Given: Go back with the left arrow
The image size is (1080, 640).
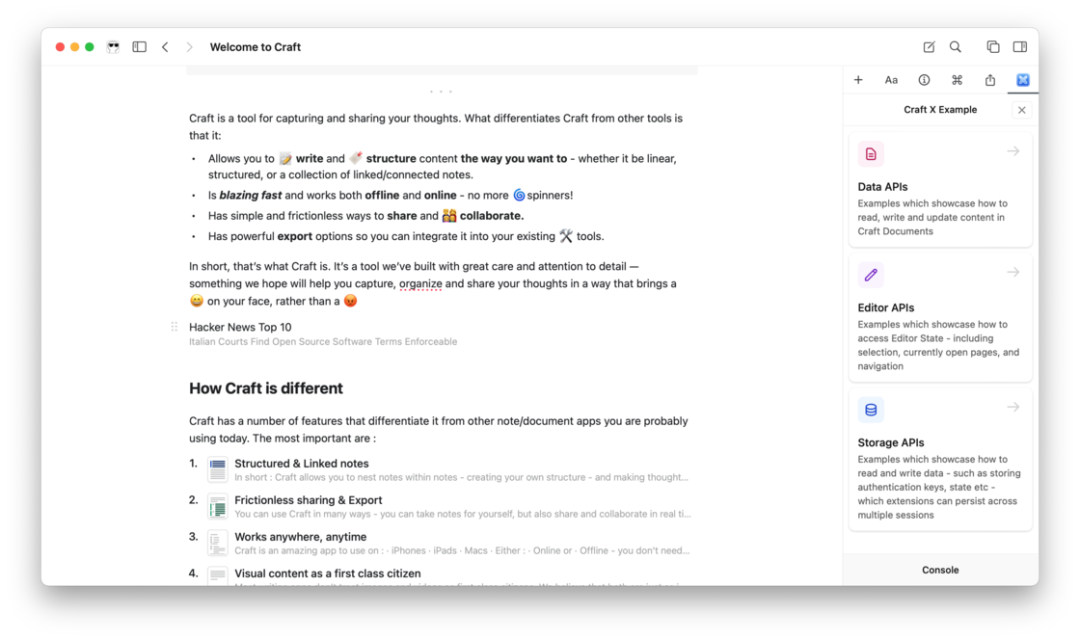Looking at the screenshot, I should (x=165, y=47).
